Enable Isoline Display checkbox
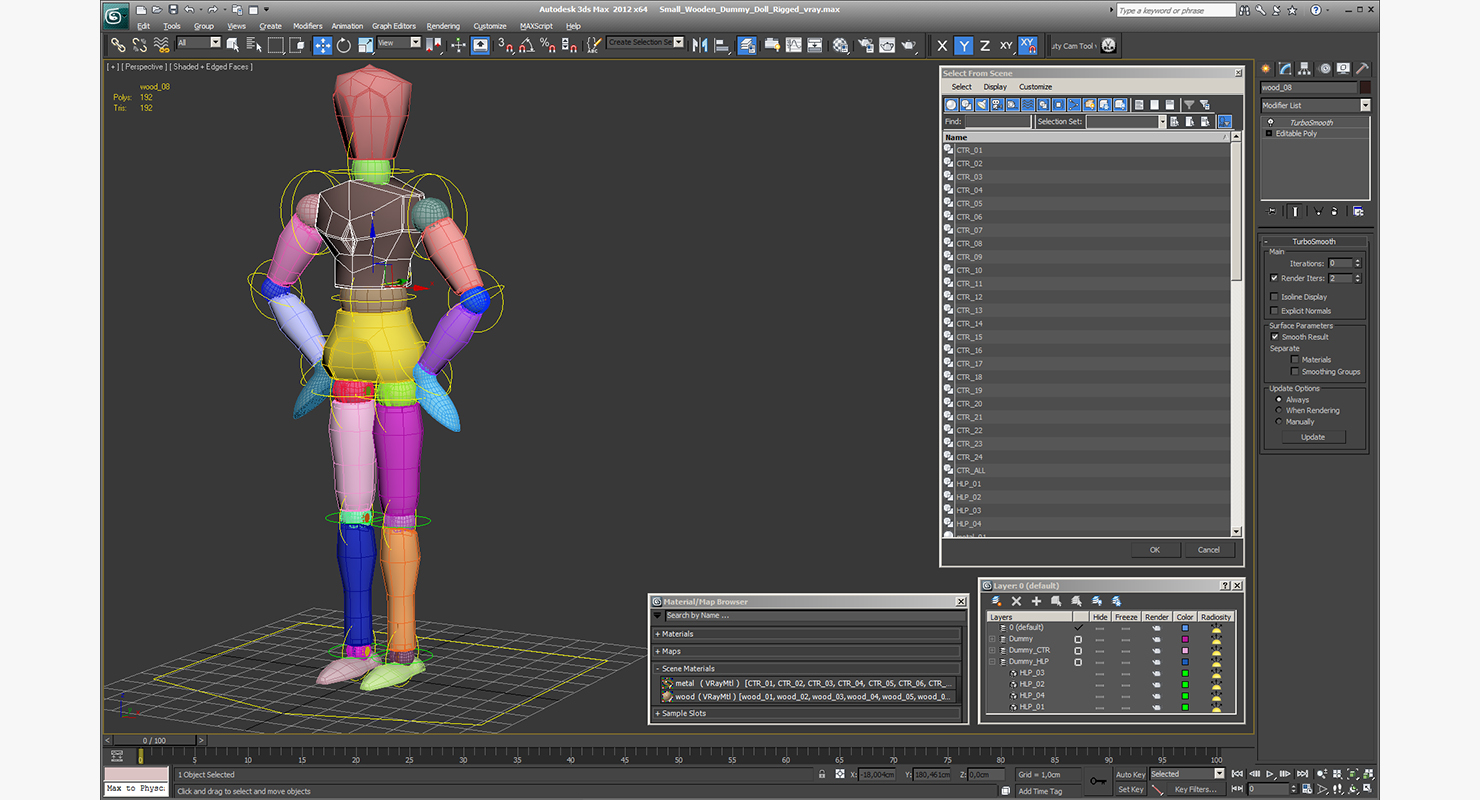1480x800 pixels. pyautogui.click(x=1274, y=297)
